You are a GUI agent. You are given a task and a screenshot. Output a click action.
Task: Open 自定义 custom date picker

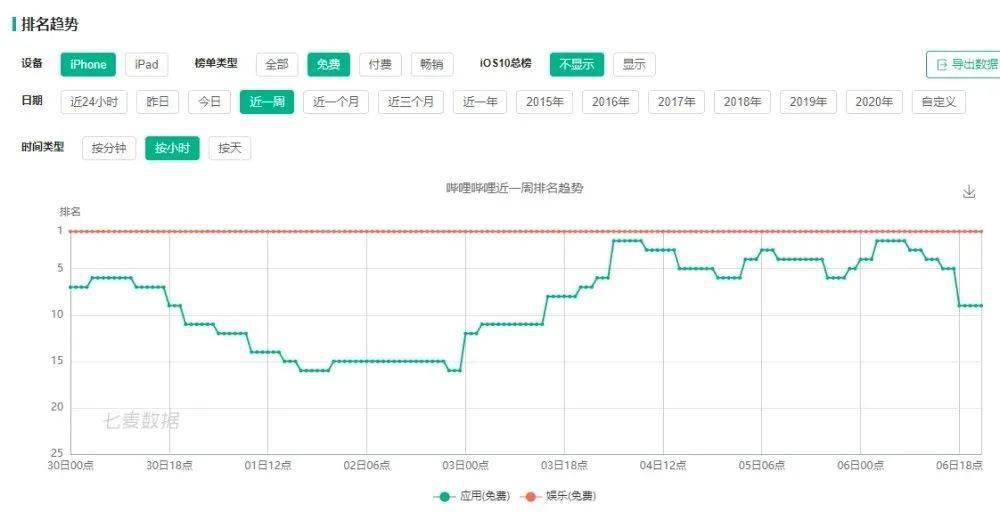click(x=939, y=102)
